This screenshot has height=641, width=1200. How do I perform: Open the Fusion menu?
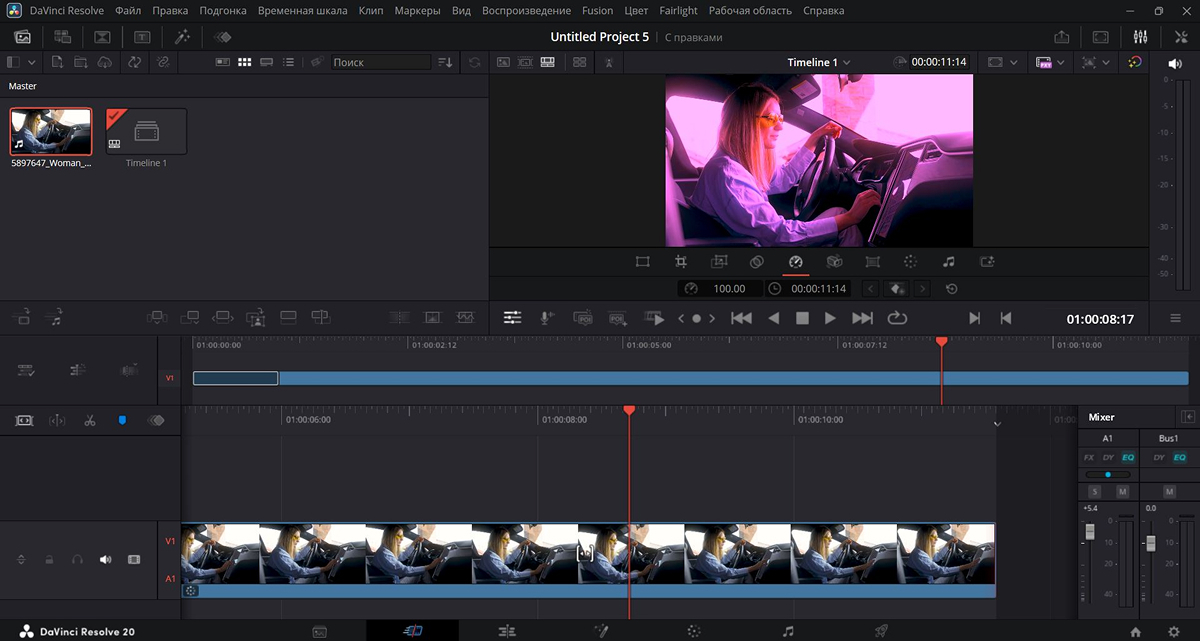point(596,11)
